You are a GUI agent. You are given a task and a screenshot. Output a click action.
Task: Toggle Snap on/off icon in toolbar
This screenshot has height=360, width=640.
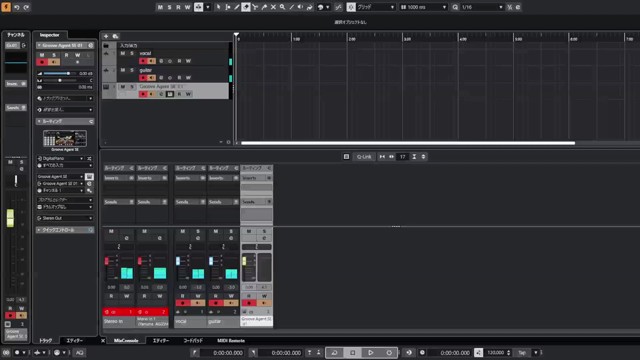click(351, 7)
